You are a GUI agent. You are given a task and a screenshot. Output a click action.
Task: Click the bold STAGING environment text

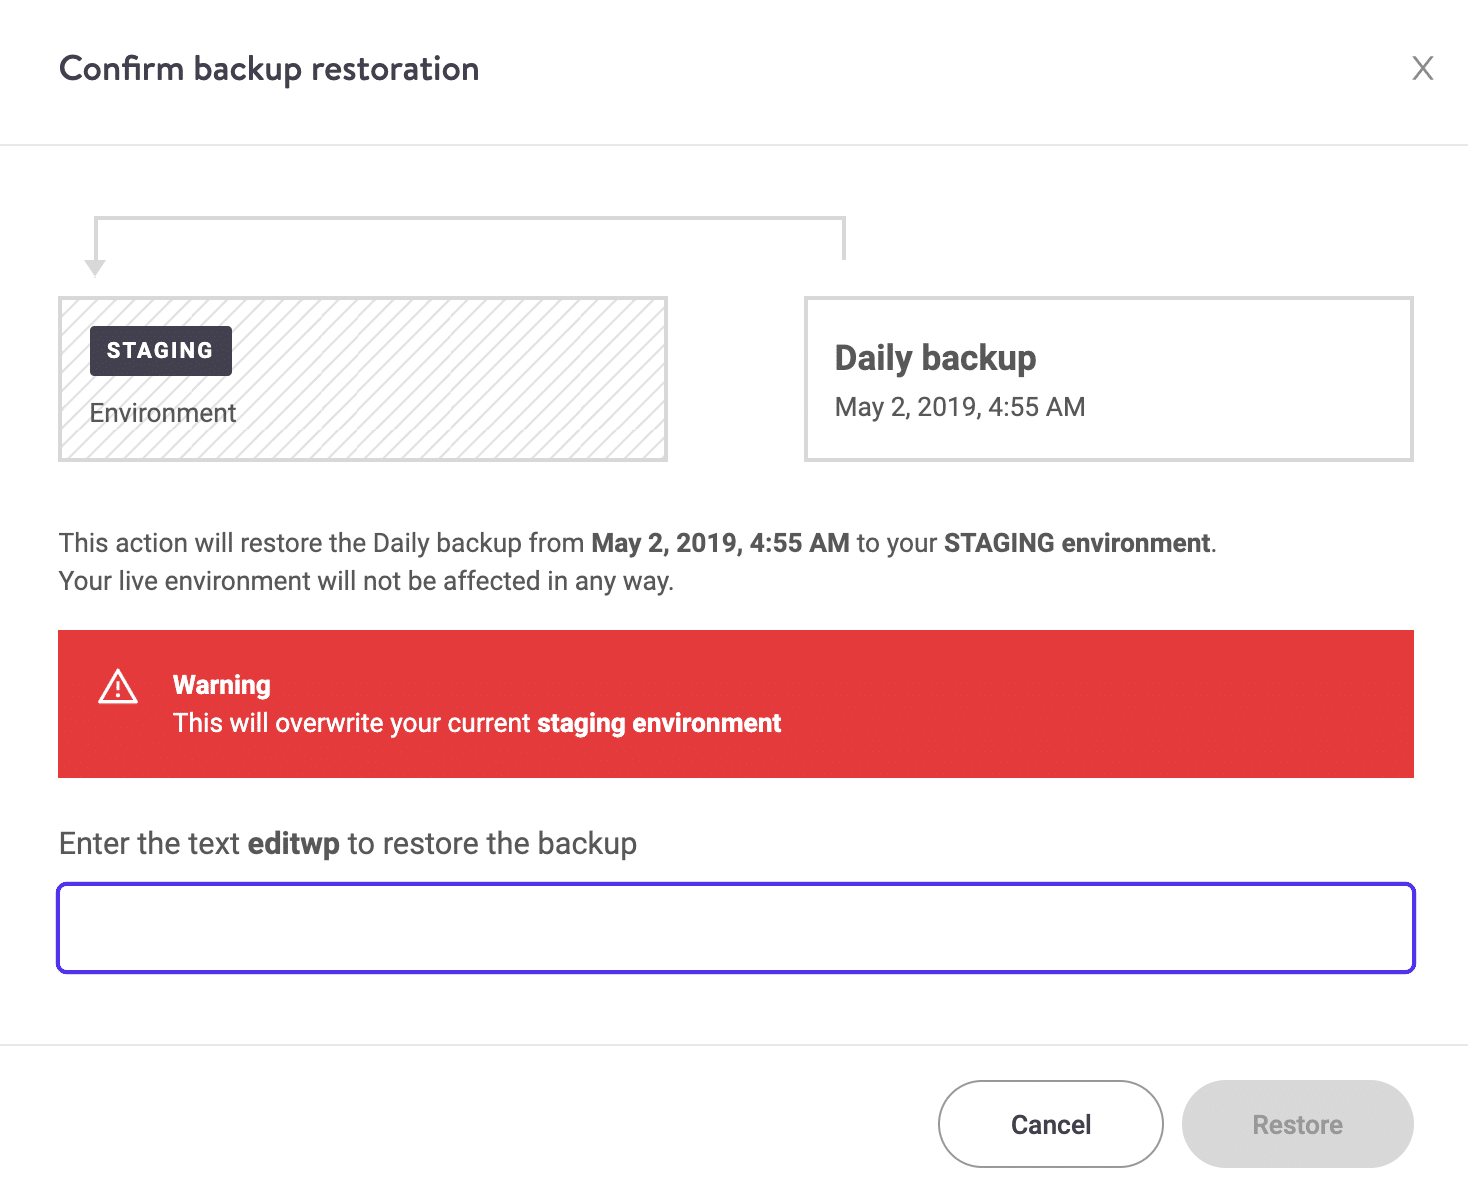(1078, 543)
